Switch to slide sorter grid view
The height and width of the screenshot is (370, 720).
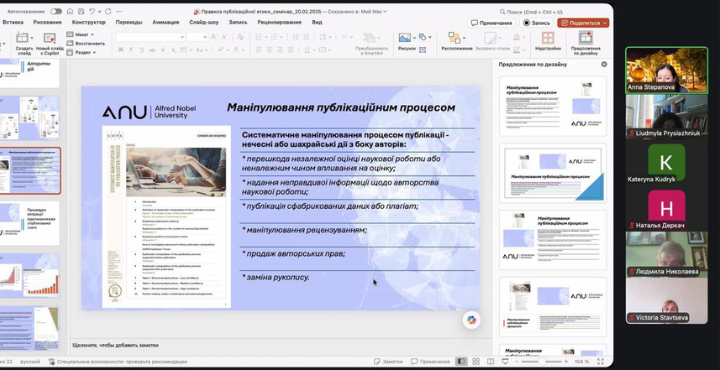(x=476, y=362)
